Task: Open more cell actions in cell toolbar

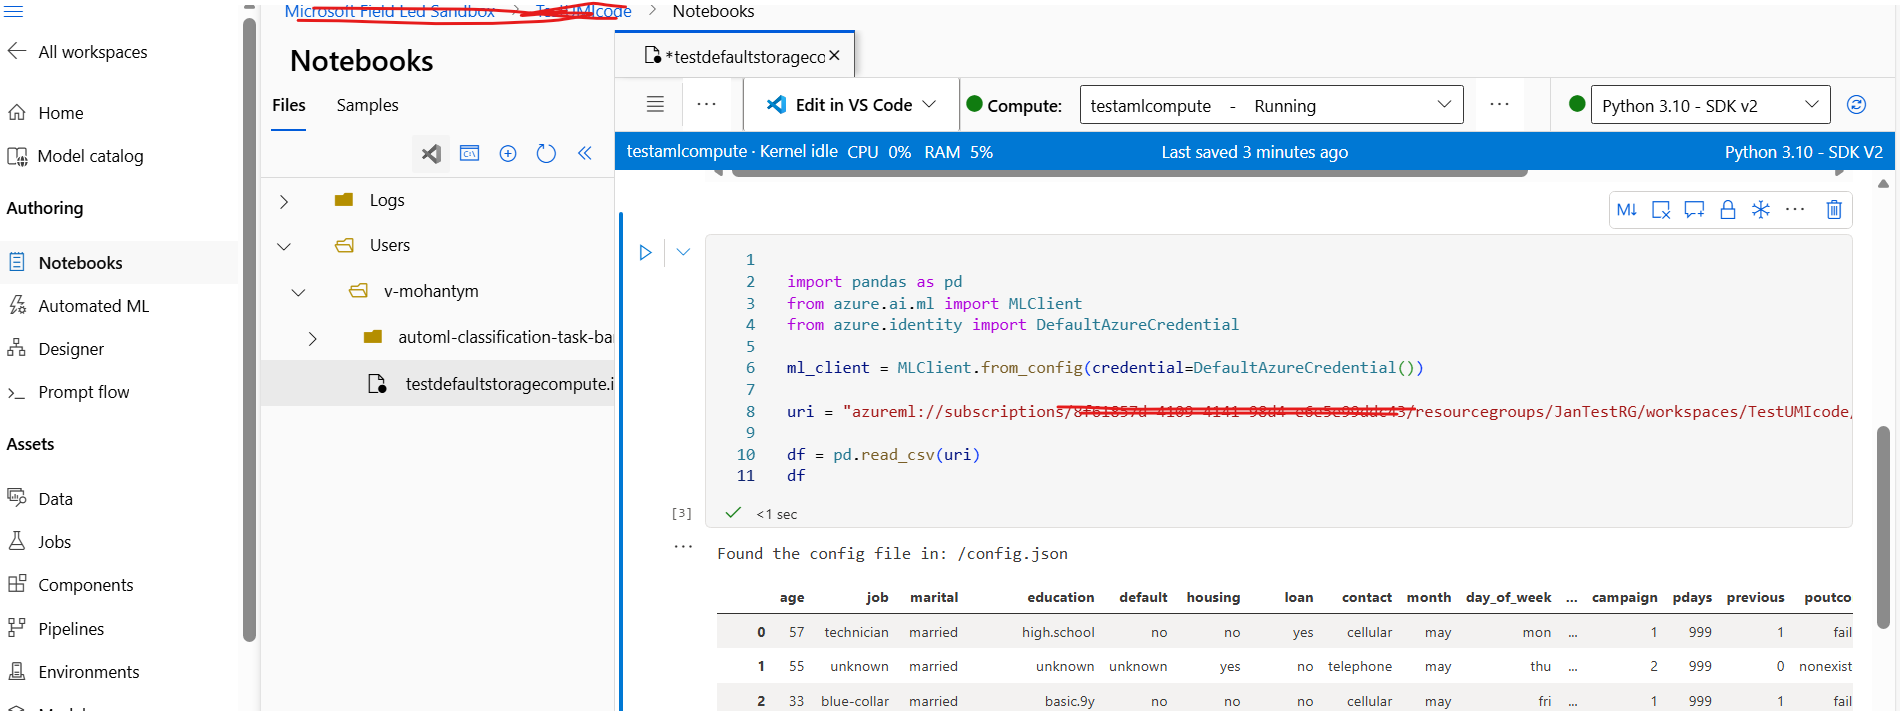Action: tap(1795, 209)
